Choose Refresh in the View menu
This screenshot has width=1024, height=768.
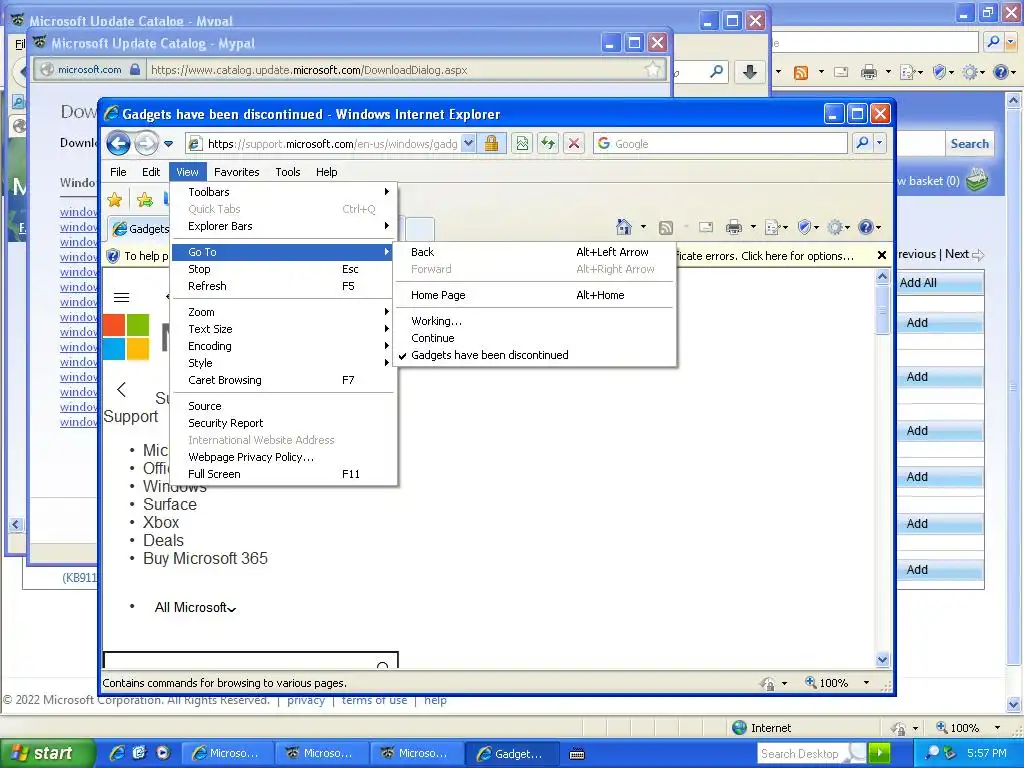(x=283, y=286)
